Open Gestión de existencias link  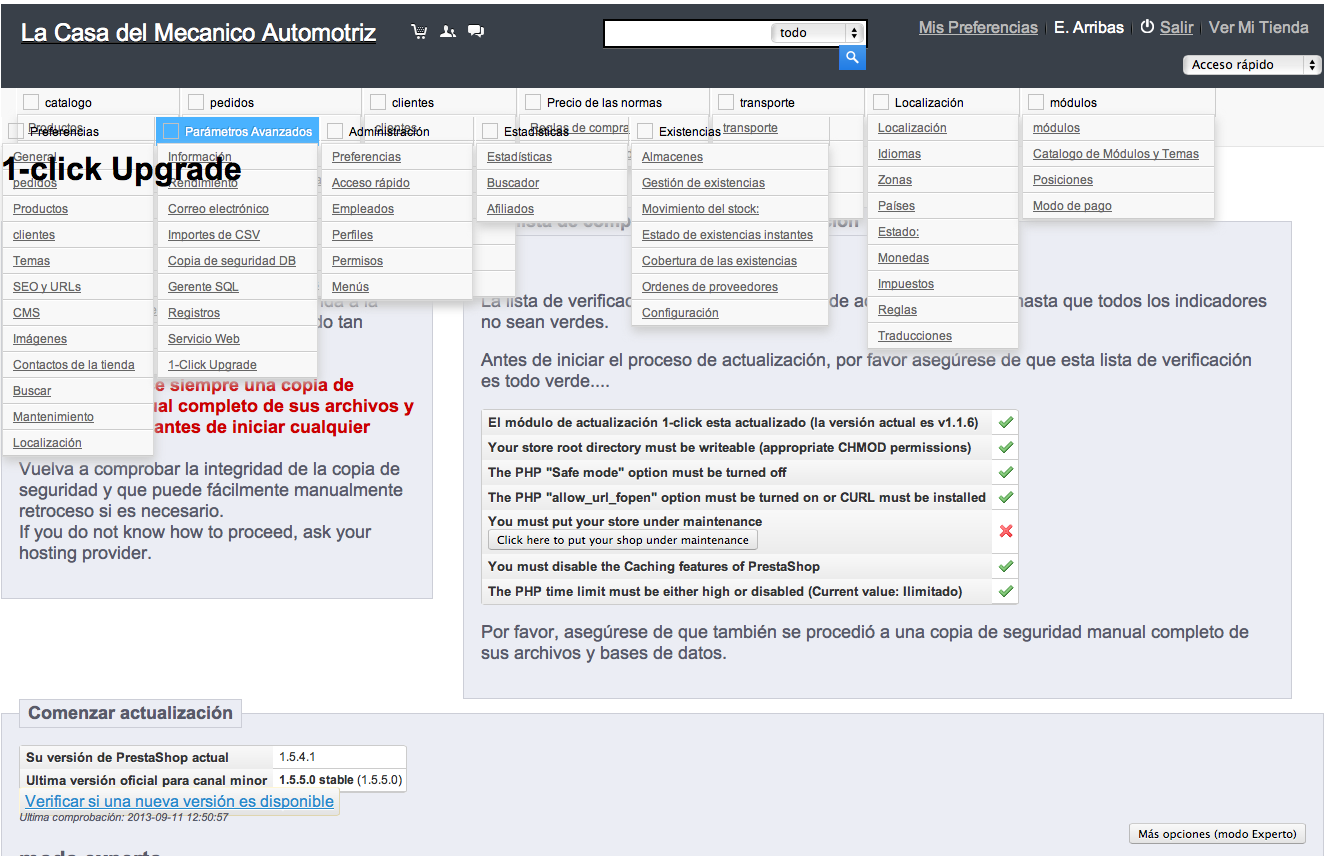[703, 183]
